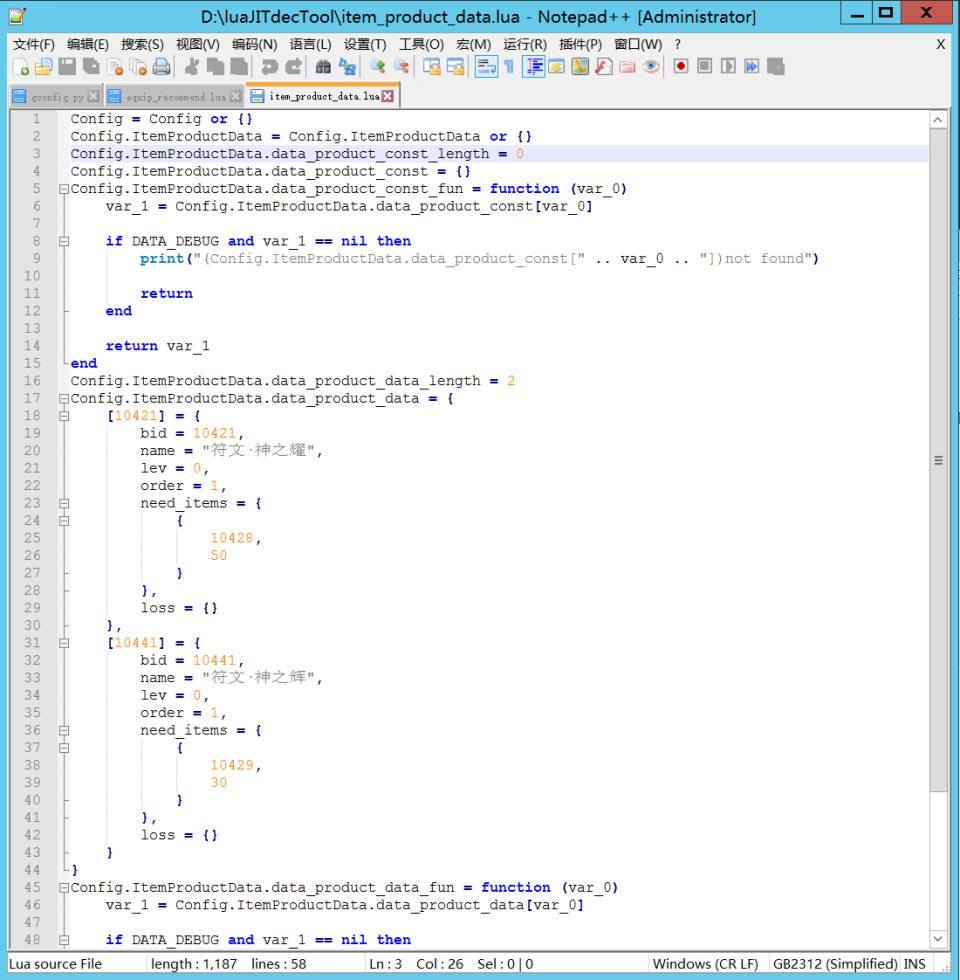Close the item_product_data.lua tab
This screenshot has width=960, height=980.
pyautogui.click(x=388, y=96)
